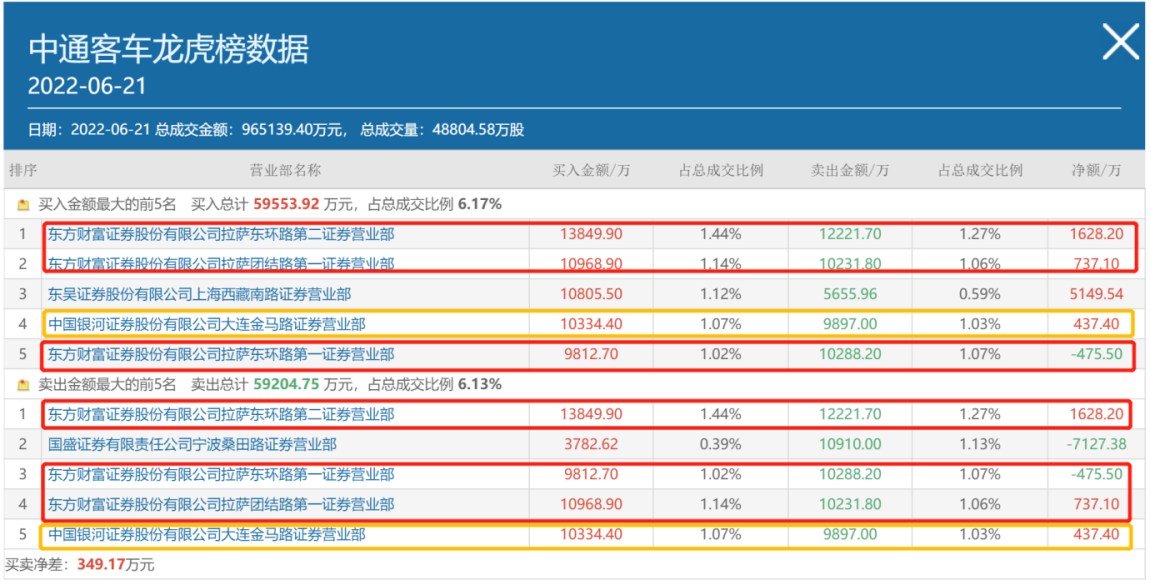Click -475.50 net amount in buy list row 5
The height and width of the screenshot is (586, 1151).
click(1096, 354)
